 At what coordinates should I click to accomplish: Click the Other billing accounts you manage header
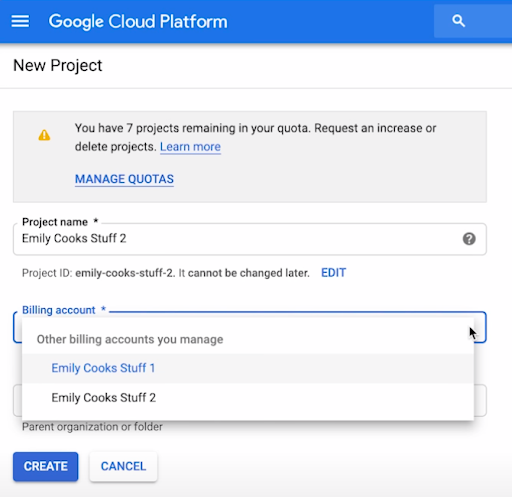coord(130,339)
